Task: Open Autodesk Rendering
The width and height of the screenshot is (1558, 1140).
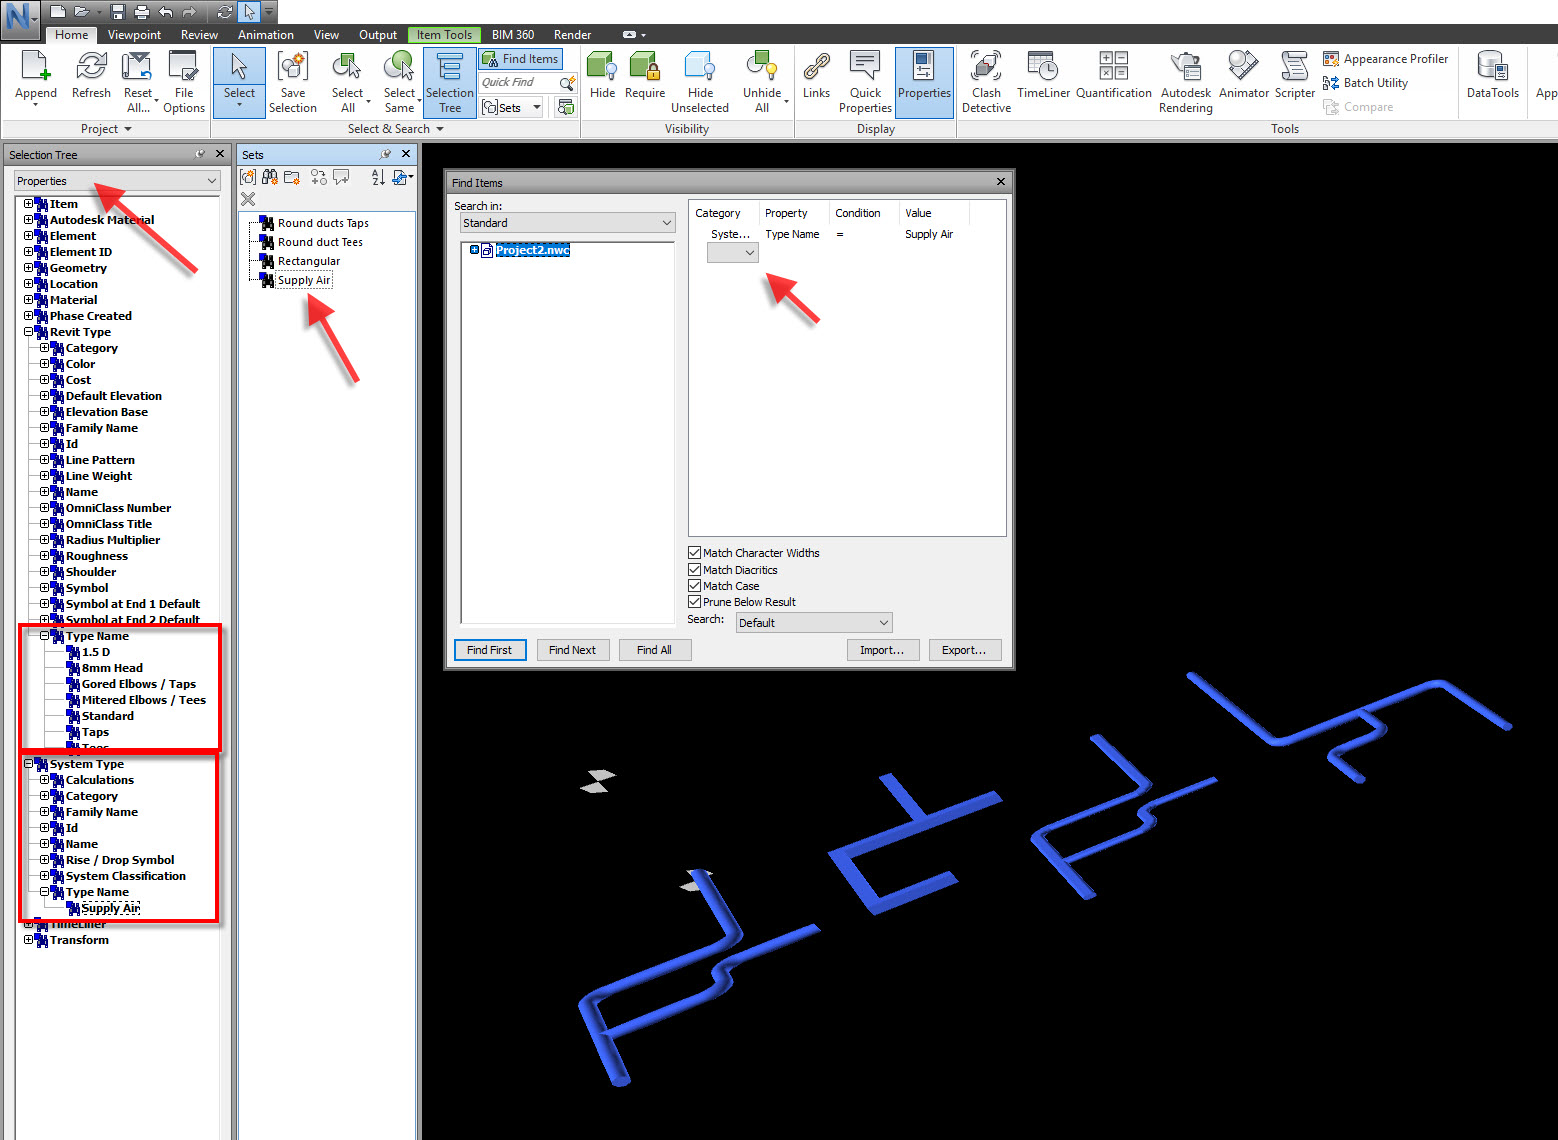Action: pos(1186,80)
